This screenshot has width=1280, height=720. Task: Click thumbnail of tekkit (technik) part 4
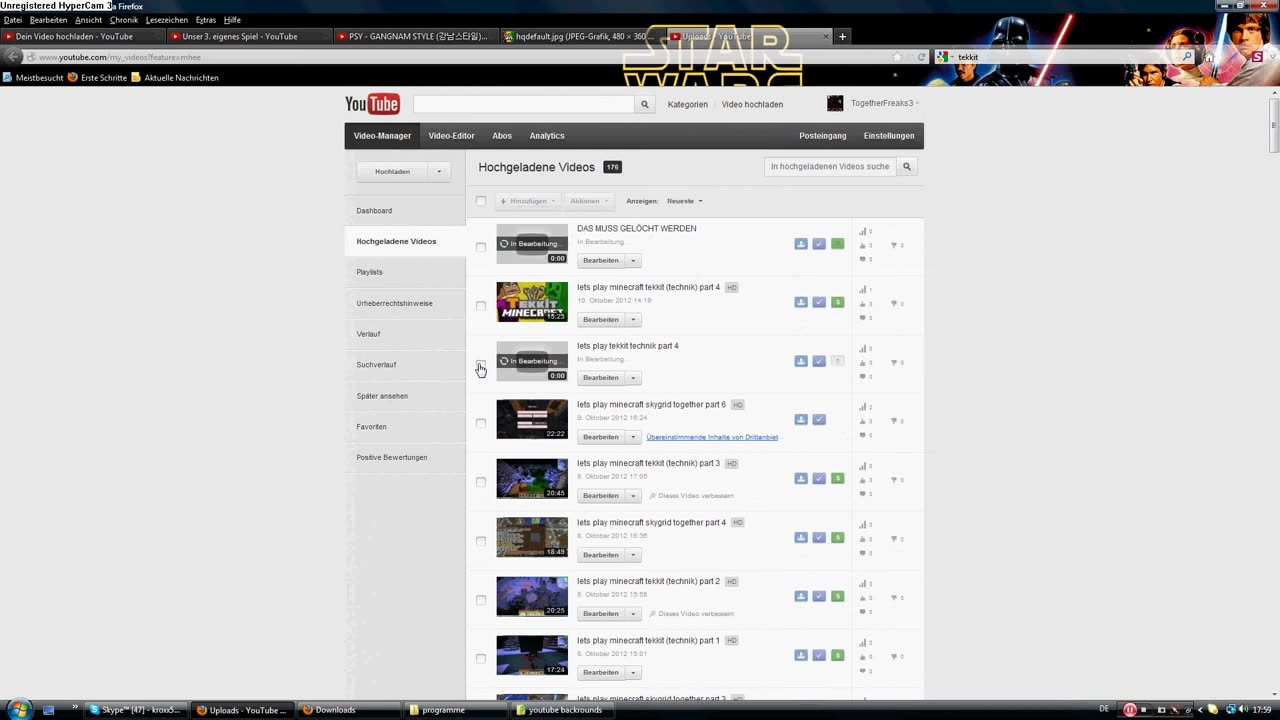click(x=532, y=302)
